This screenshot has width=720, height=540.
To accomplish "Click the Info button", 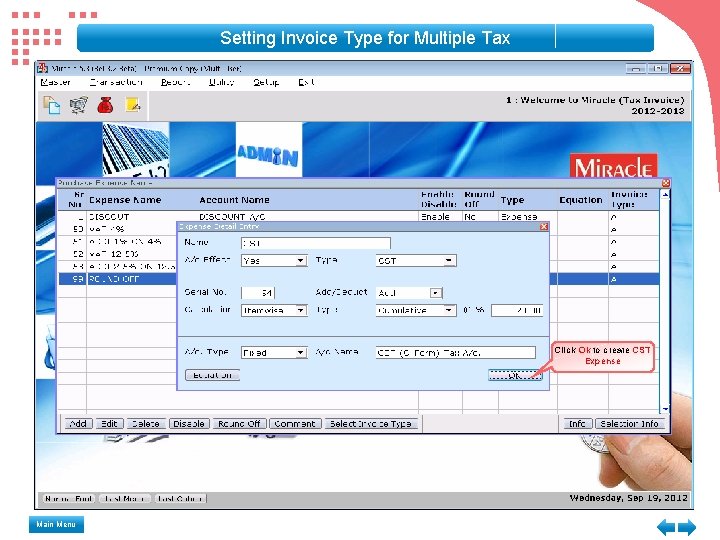I will (577, 424).
